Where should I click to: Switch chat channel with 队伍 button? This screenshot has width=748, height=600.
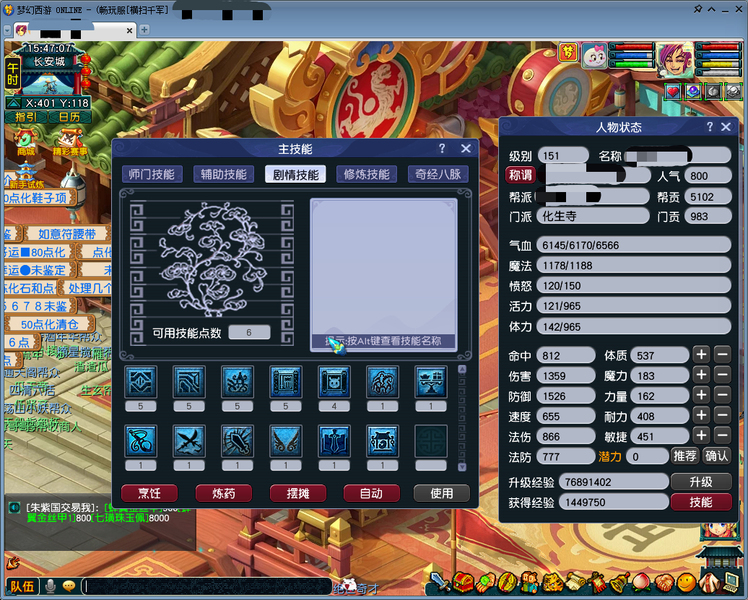pos(22,586)
